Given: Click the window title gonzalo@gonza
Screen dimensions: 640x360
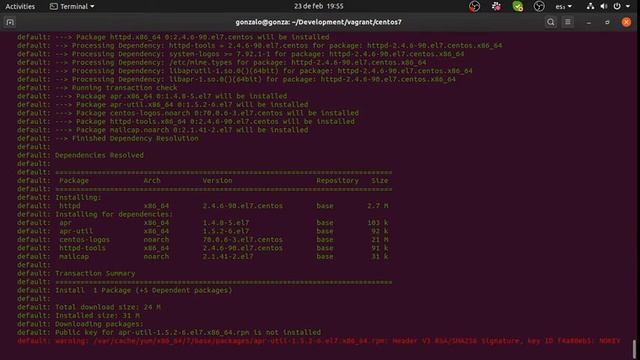Looking at the screenshot, I should 318,22.
